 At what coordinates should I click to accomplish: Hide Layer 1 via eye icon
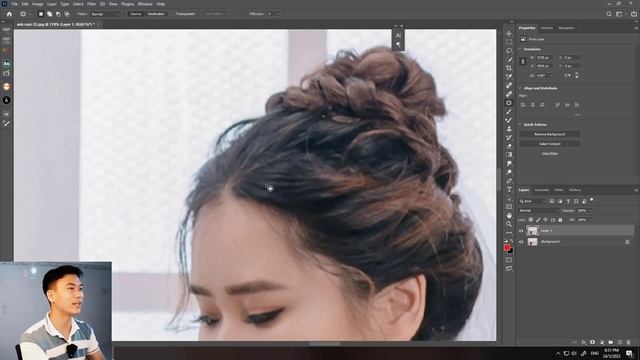521,231
